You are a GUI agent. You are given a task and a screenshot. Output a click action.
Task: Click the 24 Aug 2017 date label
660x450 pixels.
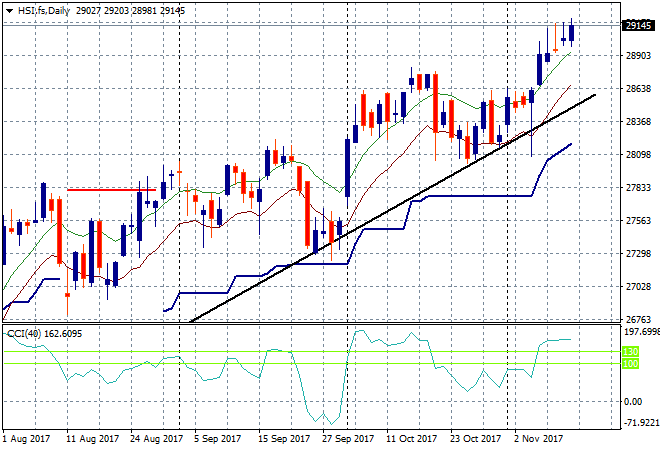pyautogui.click(x=157, y=438)
